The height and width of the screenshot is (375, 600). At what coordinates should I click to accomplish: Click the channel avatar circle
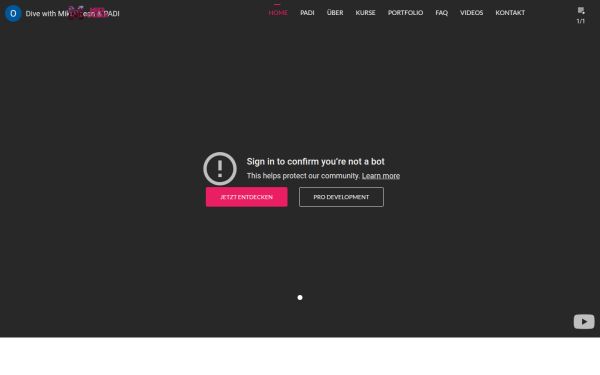tap(13, 13)
